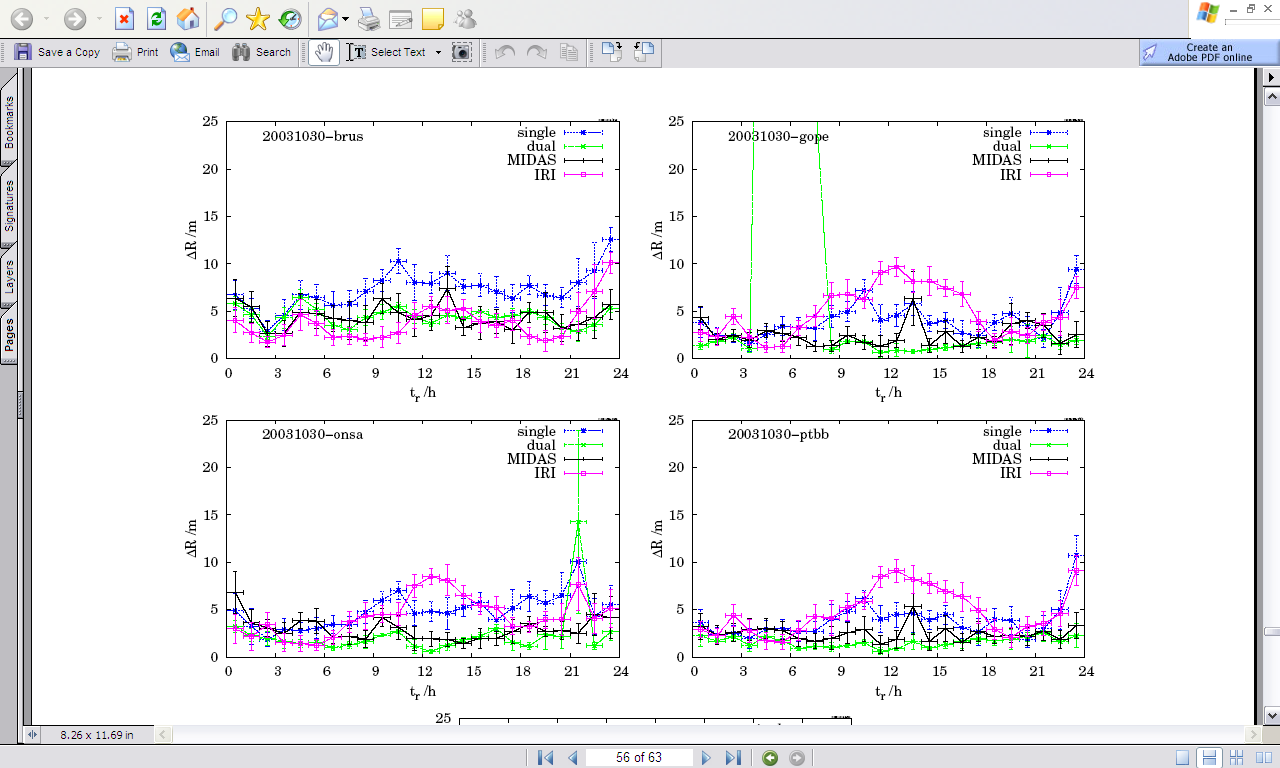Click gray Next View button
The height and width of the screenshot is (768, 1280).
[797, 757]
